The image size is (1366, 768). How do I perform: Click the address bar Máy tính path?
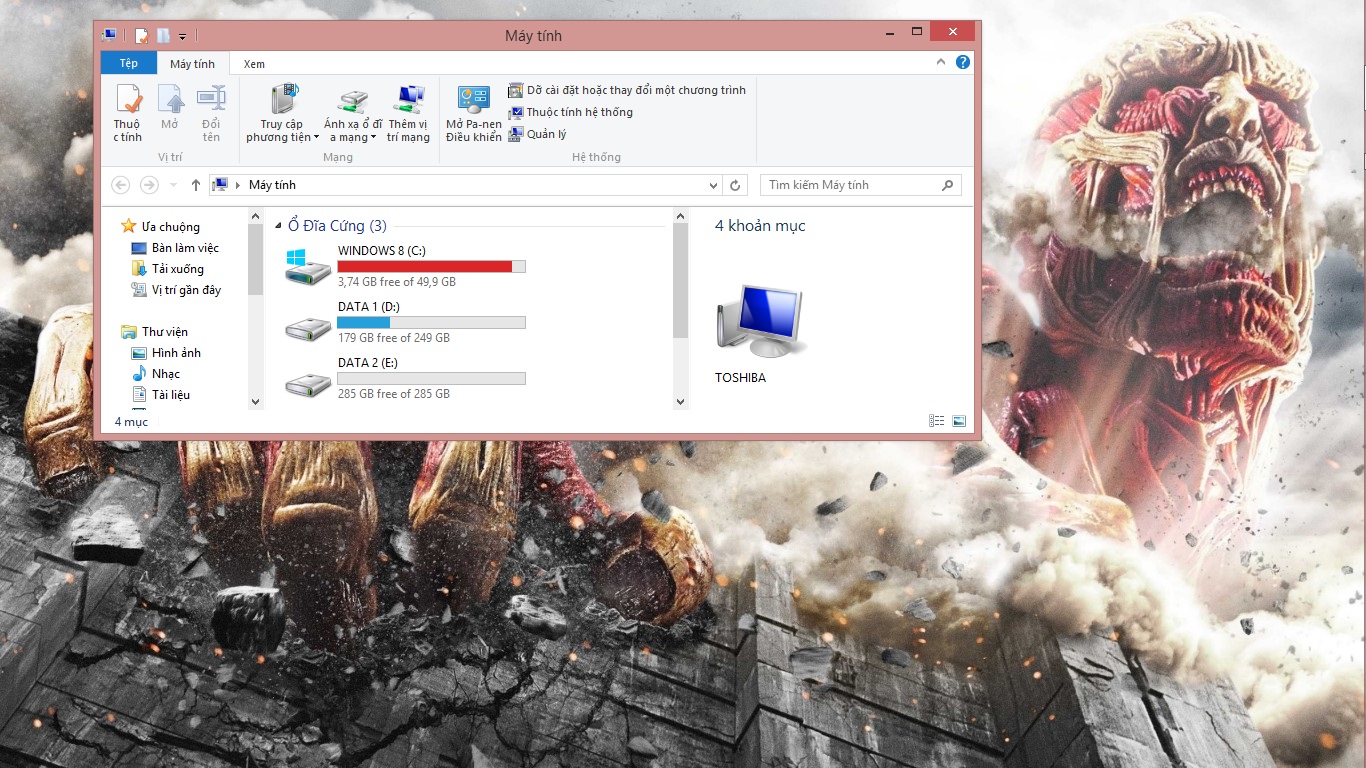(x=272, y=185)
